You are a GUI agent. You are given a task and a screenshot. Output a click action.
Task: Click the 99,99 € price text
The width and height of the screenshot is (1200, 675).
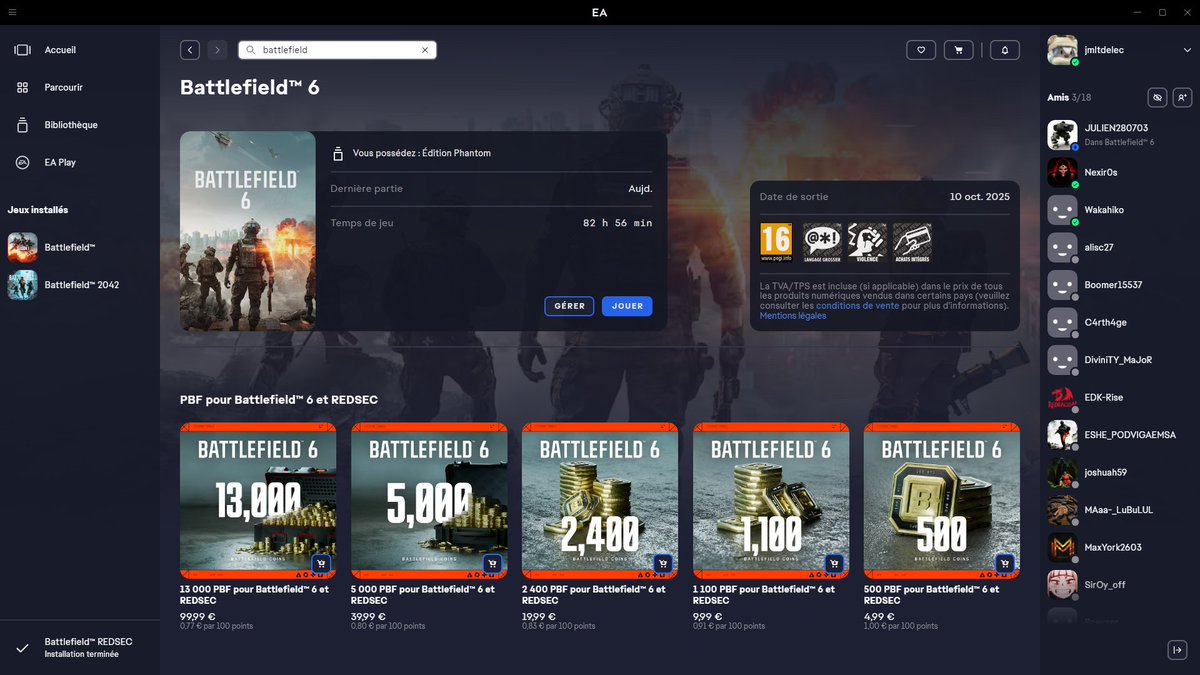point(198,616)
